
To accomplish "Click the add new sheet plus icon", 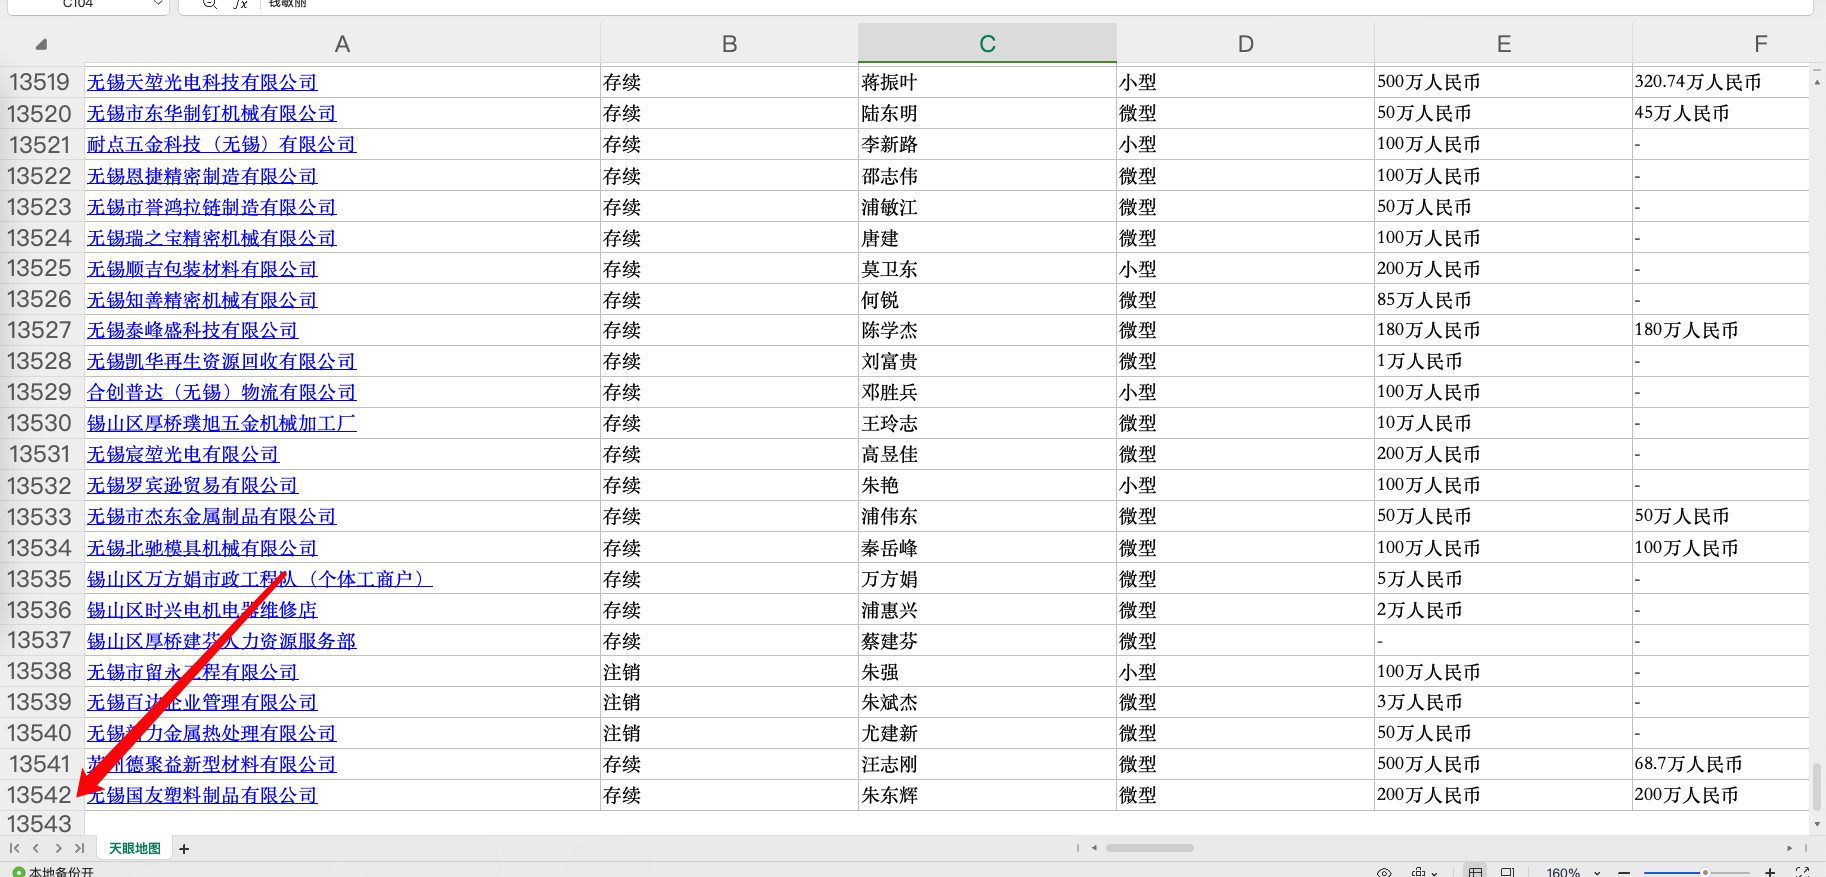I will (184, 849).
